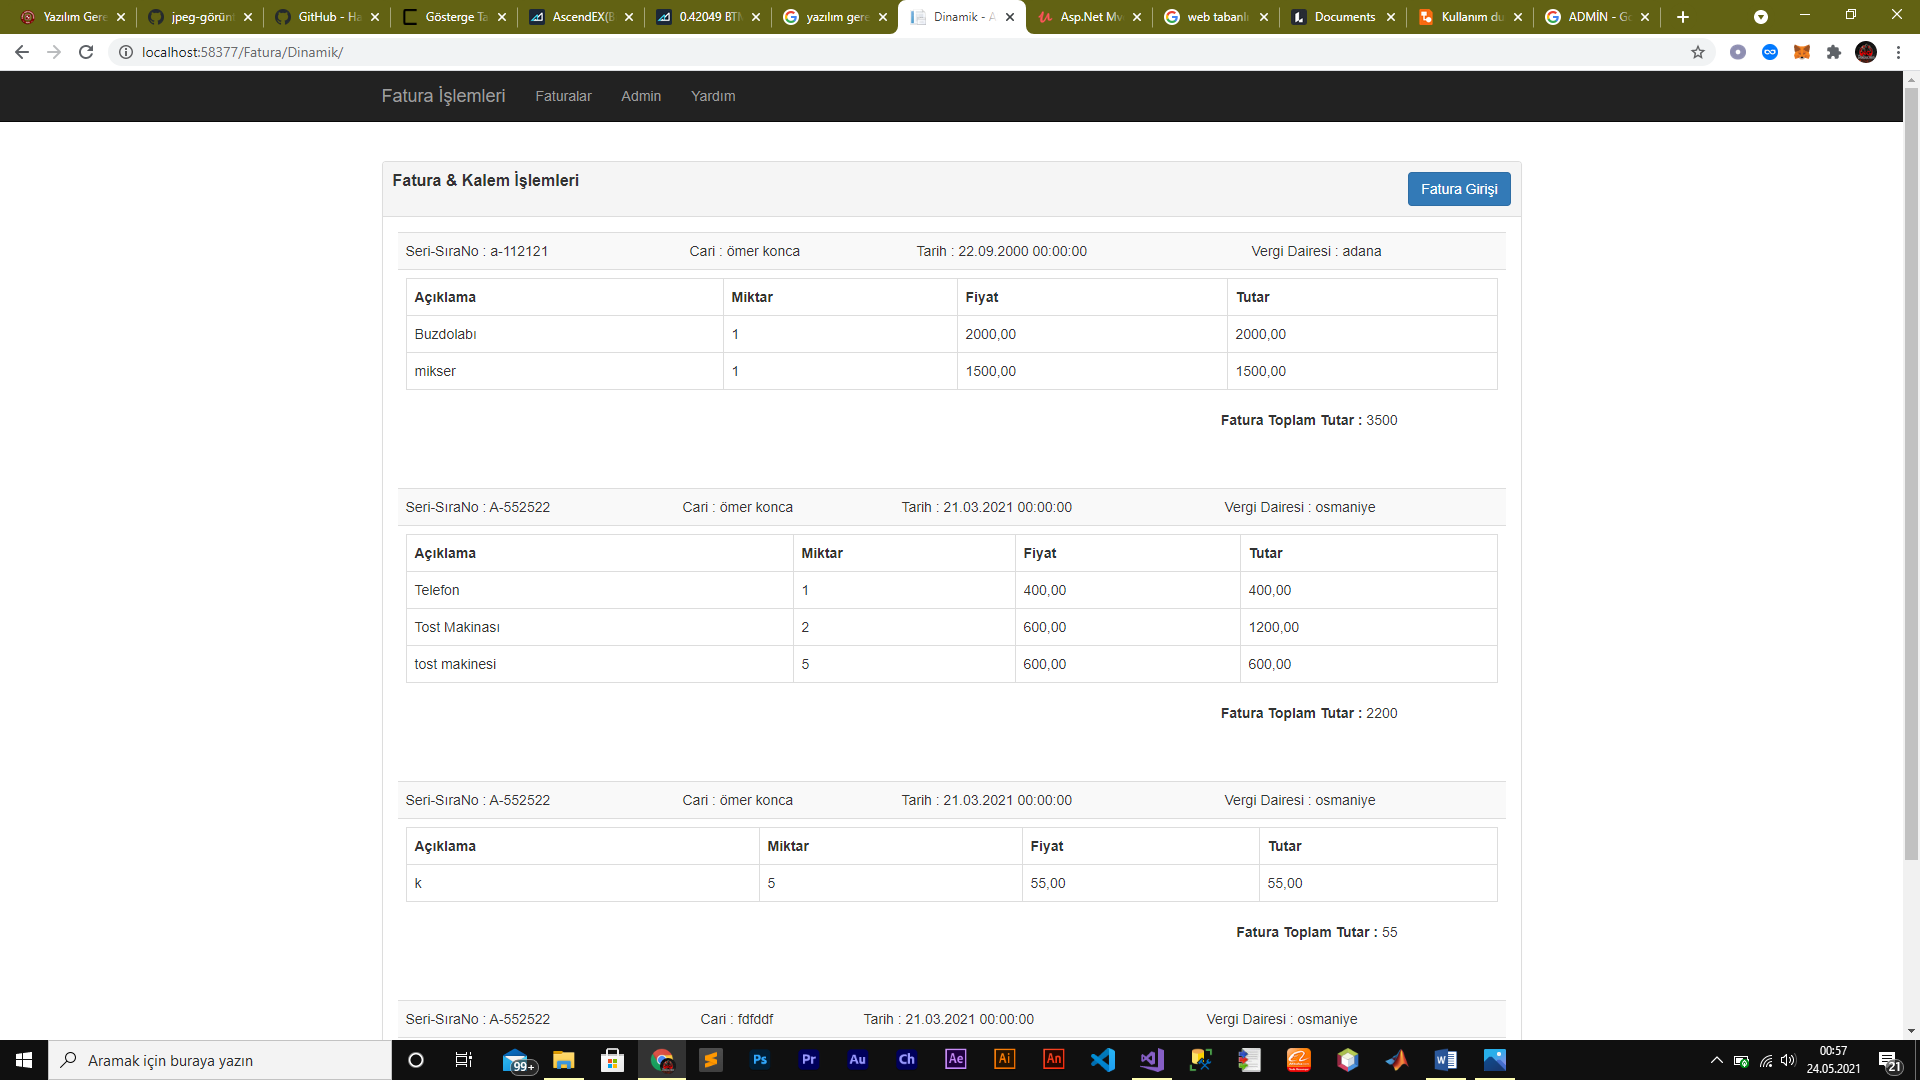Launch After Effects from the taskbar
Screen dimensions: 1920x1080
(955, 1060)
